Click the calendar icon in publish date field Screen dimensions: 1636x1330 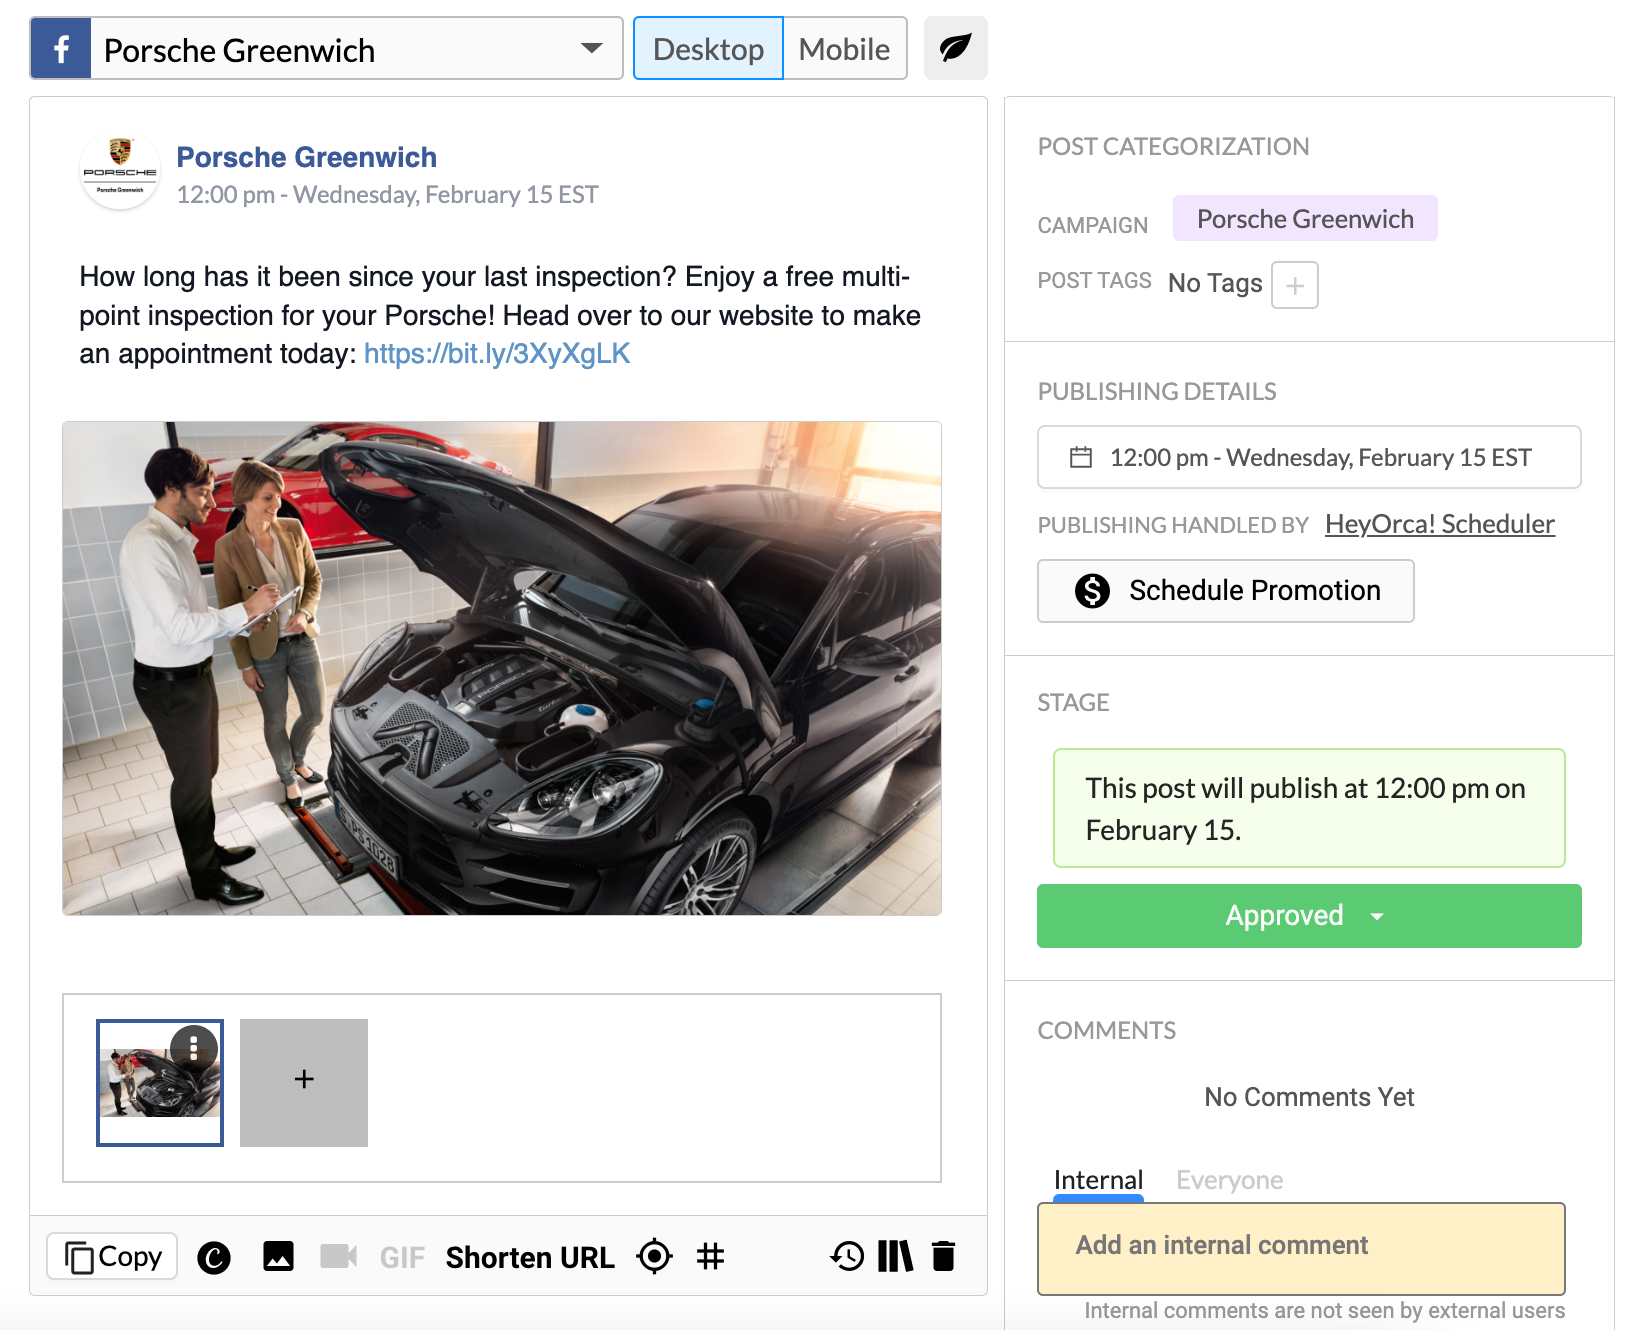tap(1081, 457)
